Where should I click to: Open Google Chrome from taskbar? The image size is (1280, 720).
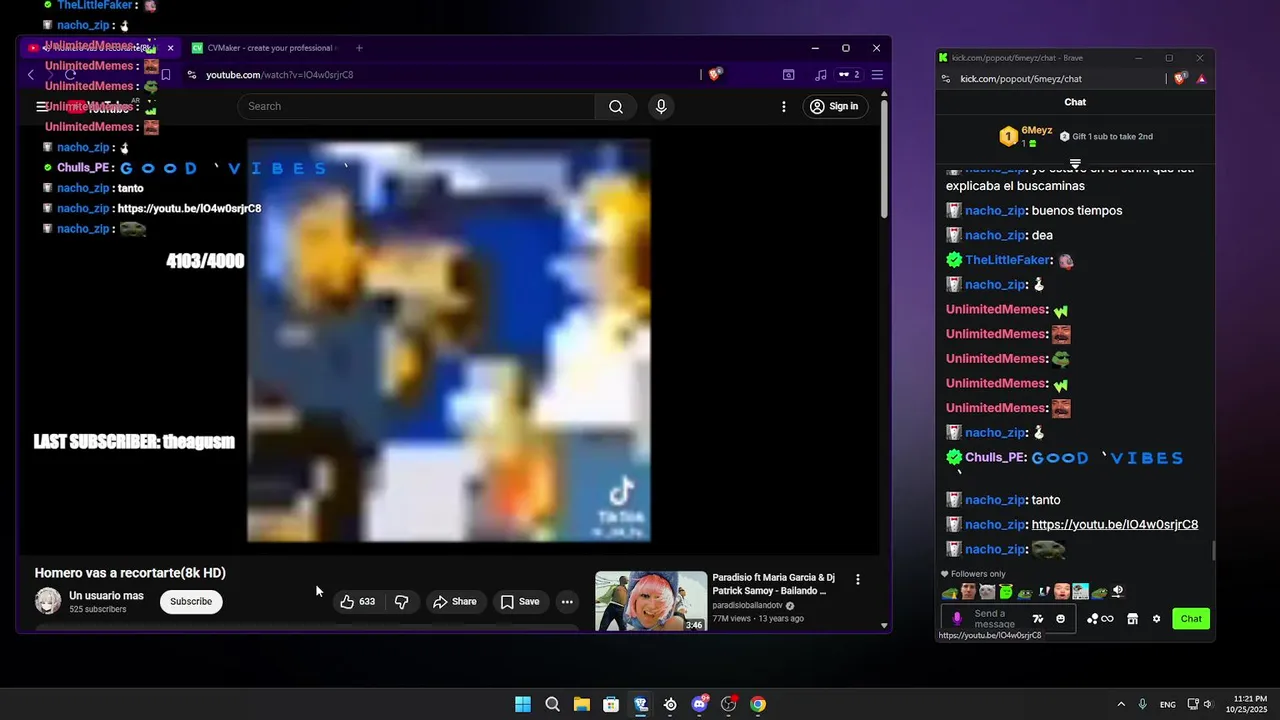coord(758,704)
